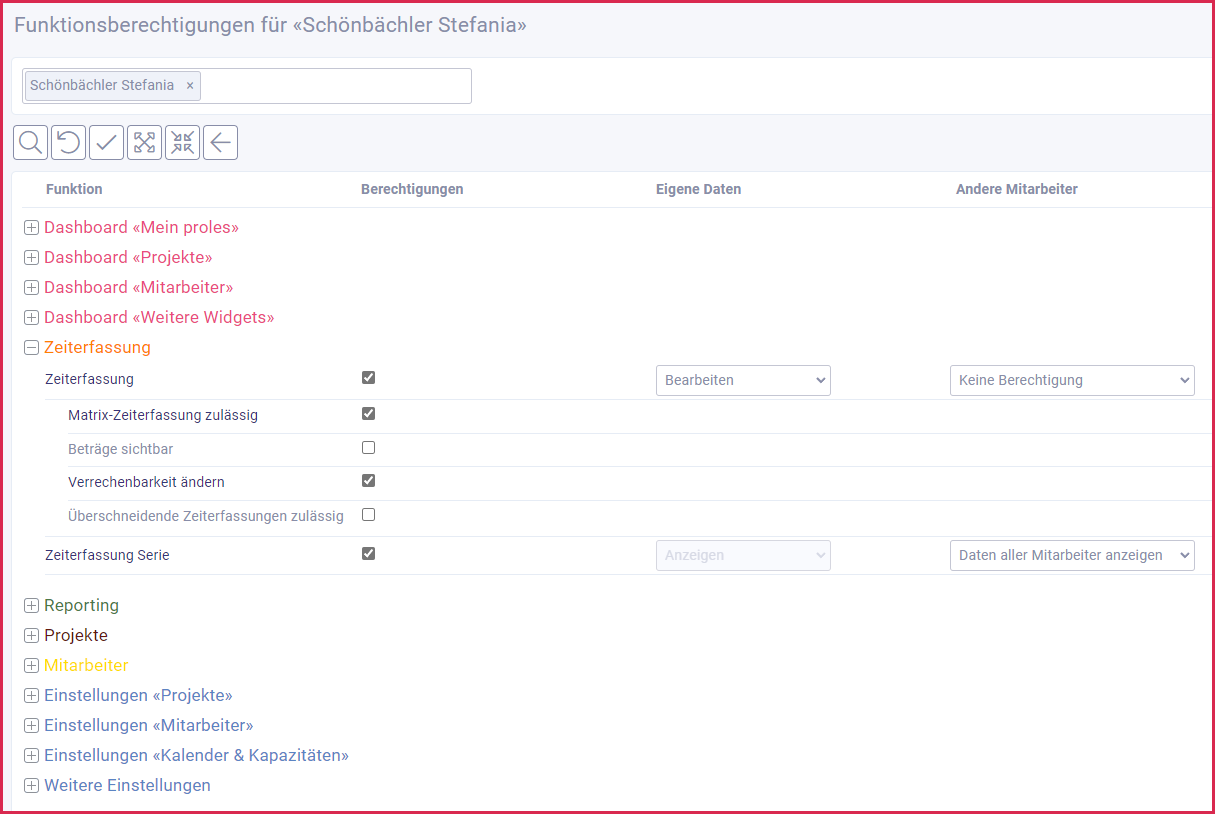Image resolution: width=1215 pixels, height=814 pixels.
Task: Toggle Überschneidende Zeiterfassungen zulässig checkbox
Action: (368, 515)
